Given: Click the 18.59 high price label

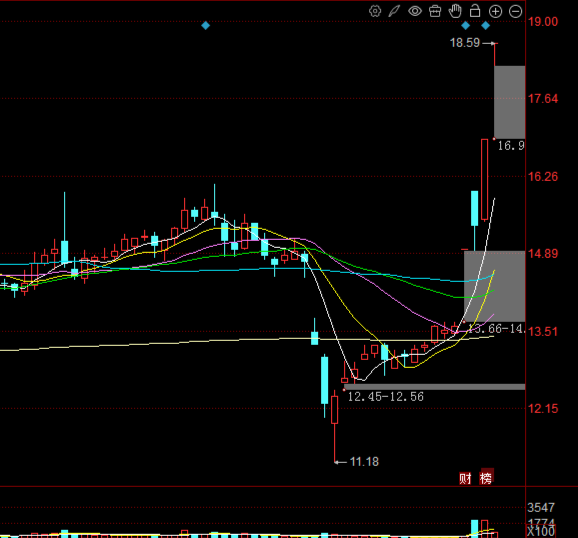Looking at the screenshot, I should [465, 43].
